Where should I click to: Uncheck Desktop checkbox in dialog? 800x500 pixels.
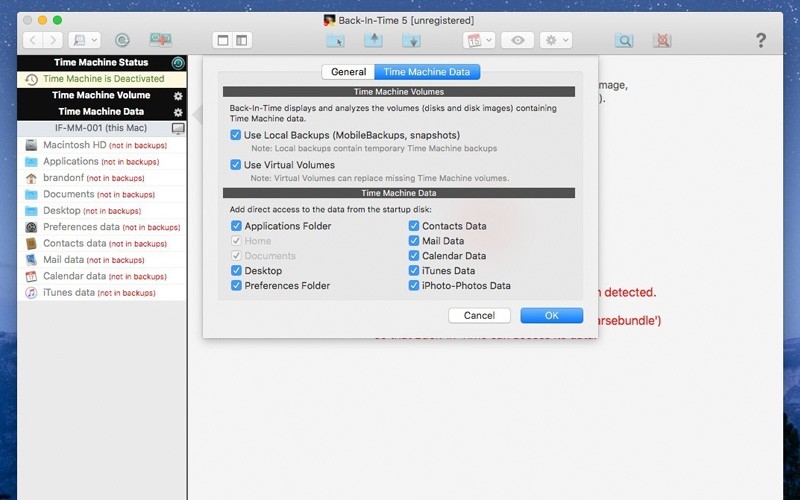[x=236, y=270]
